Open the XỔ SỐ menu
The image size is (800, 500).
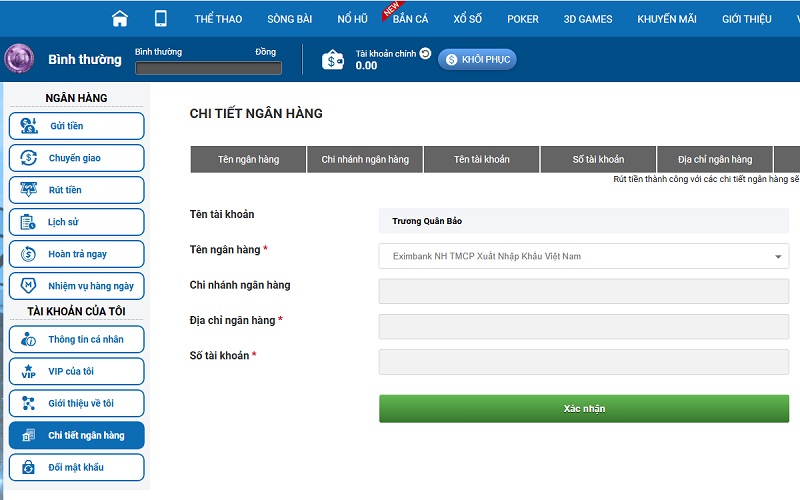click(467, 19)
